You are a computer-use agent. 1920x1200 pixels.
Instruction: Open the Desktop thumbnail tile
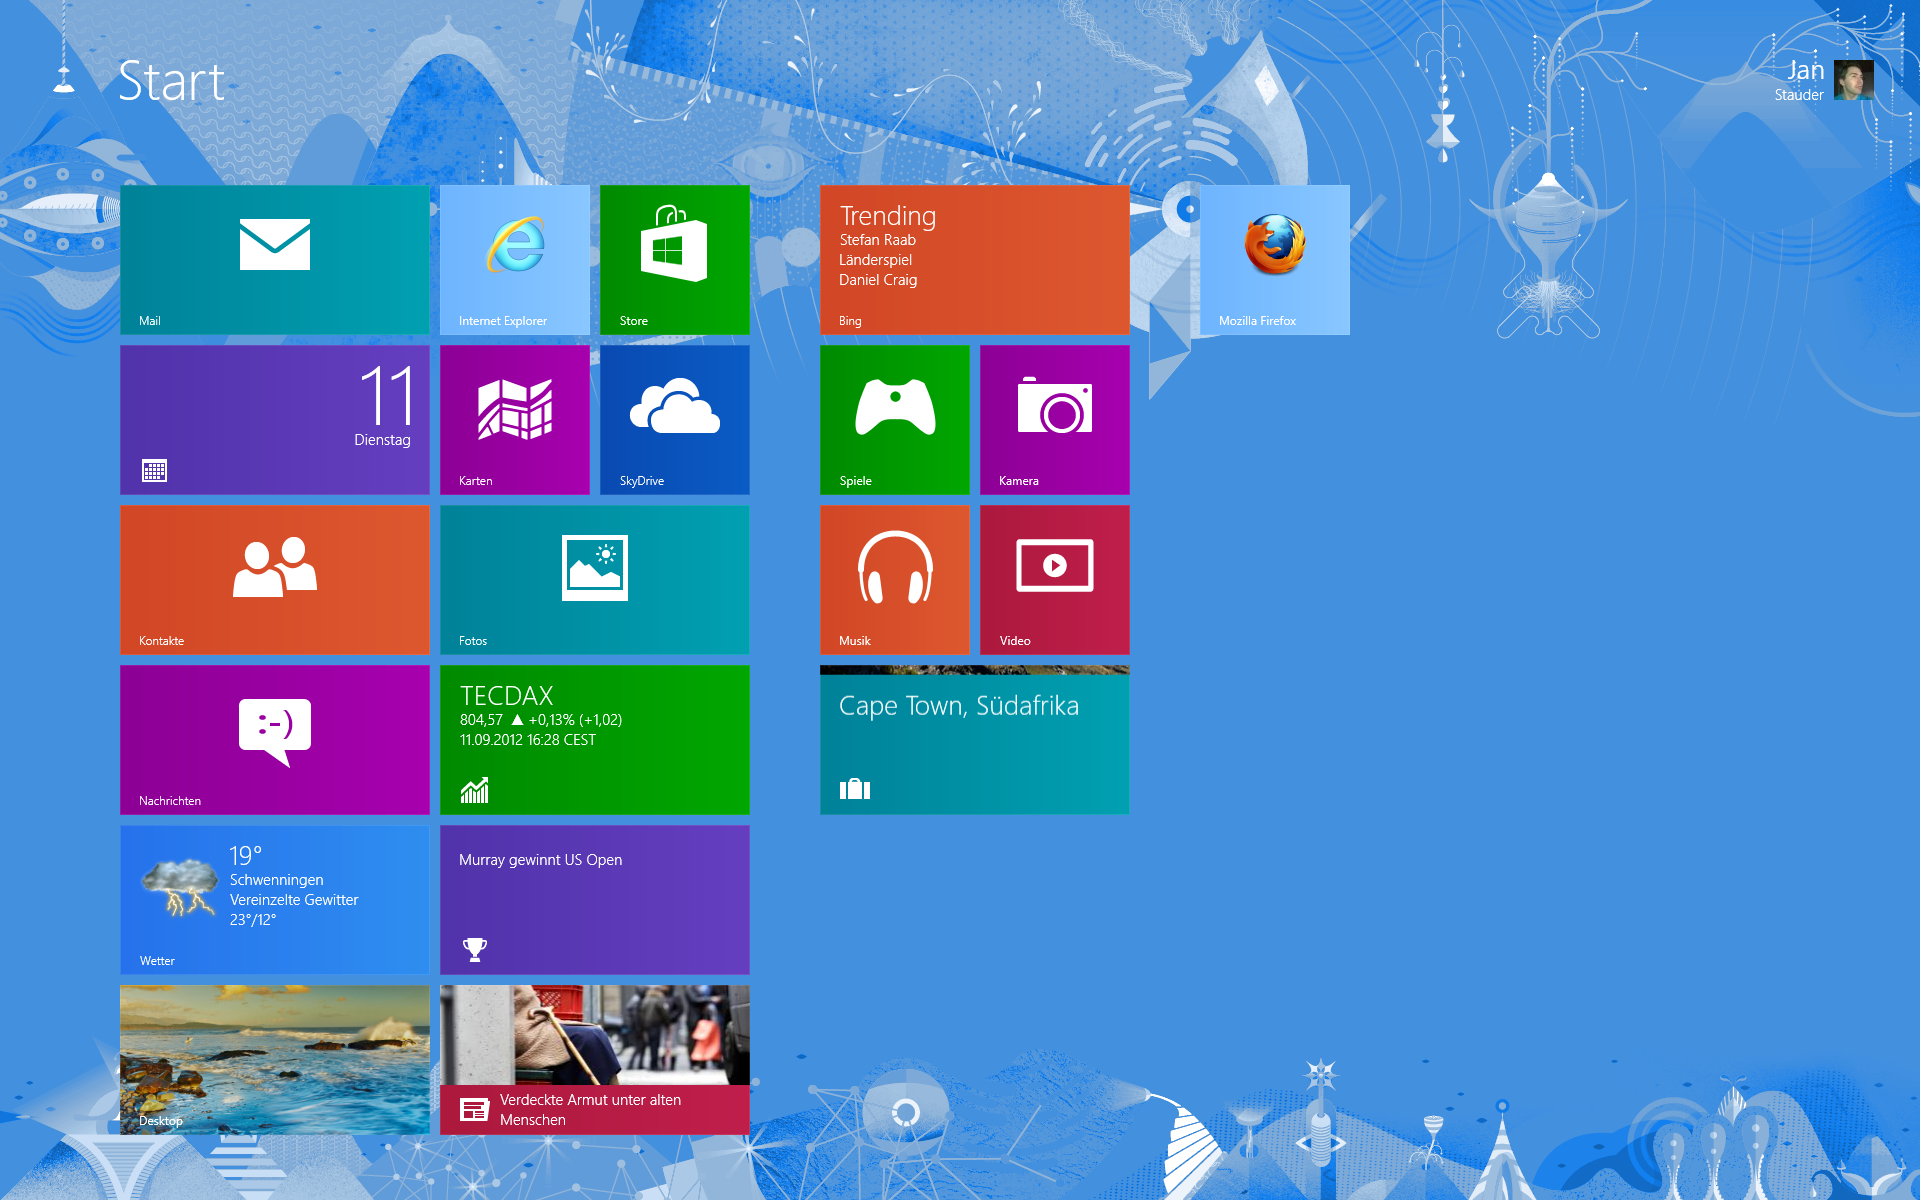[x=274, y=1059]
